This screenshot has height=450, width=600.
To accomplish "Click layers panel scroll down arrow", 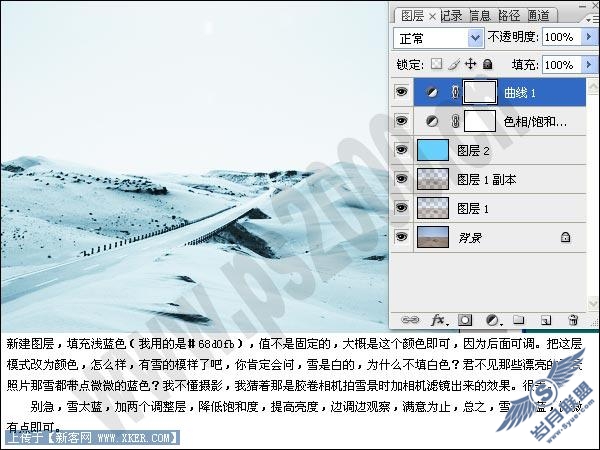I will 593,304.
